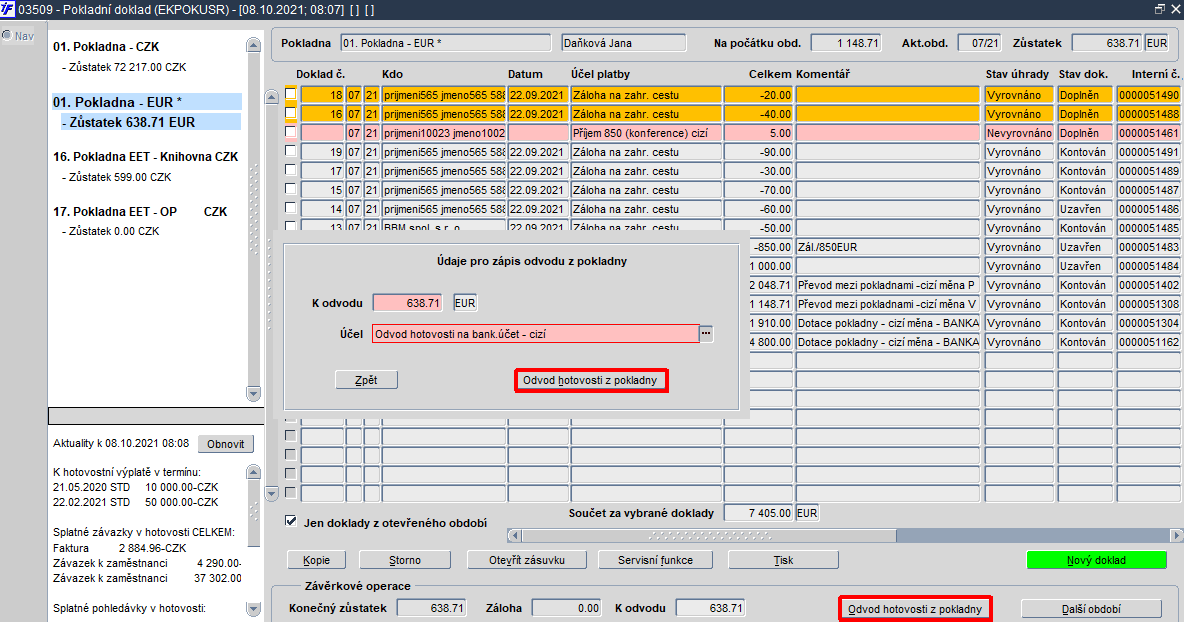Select the Nav radio button
The image size is (1184, 622).
click(7, 35)
